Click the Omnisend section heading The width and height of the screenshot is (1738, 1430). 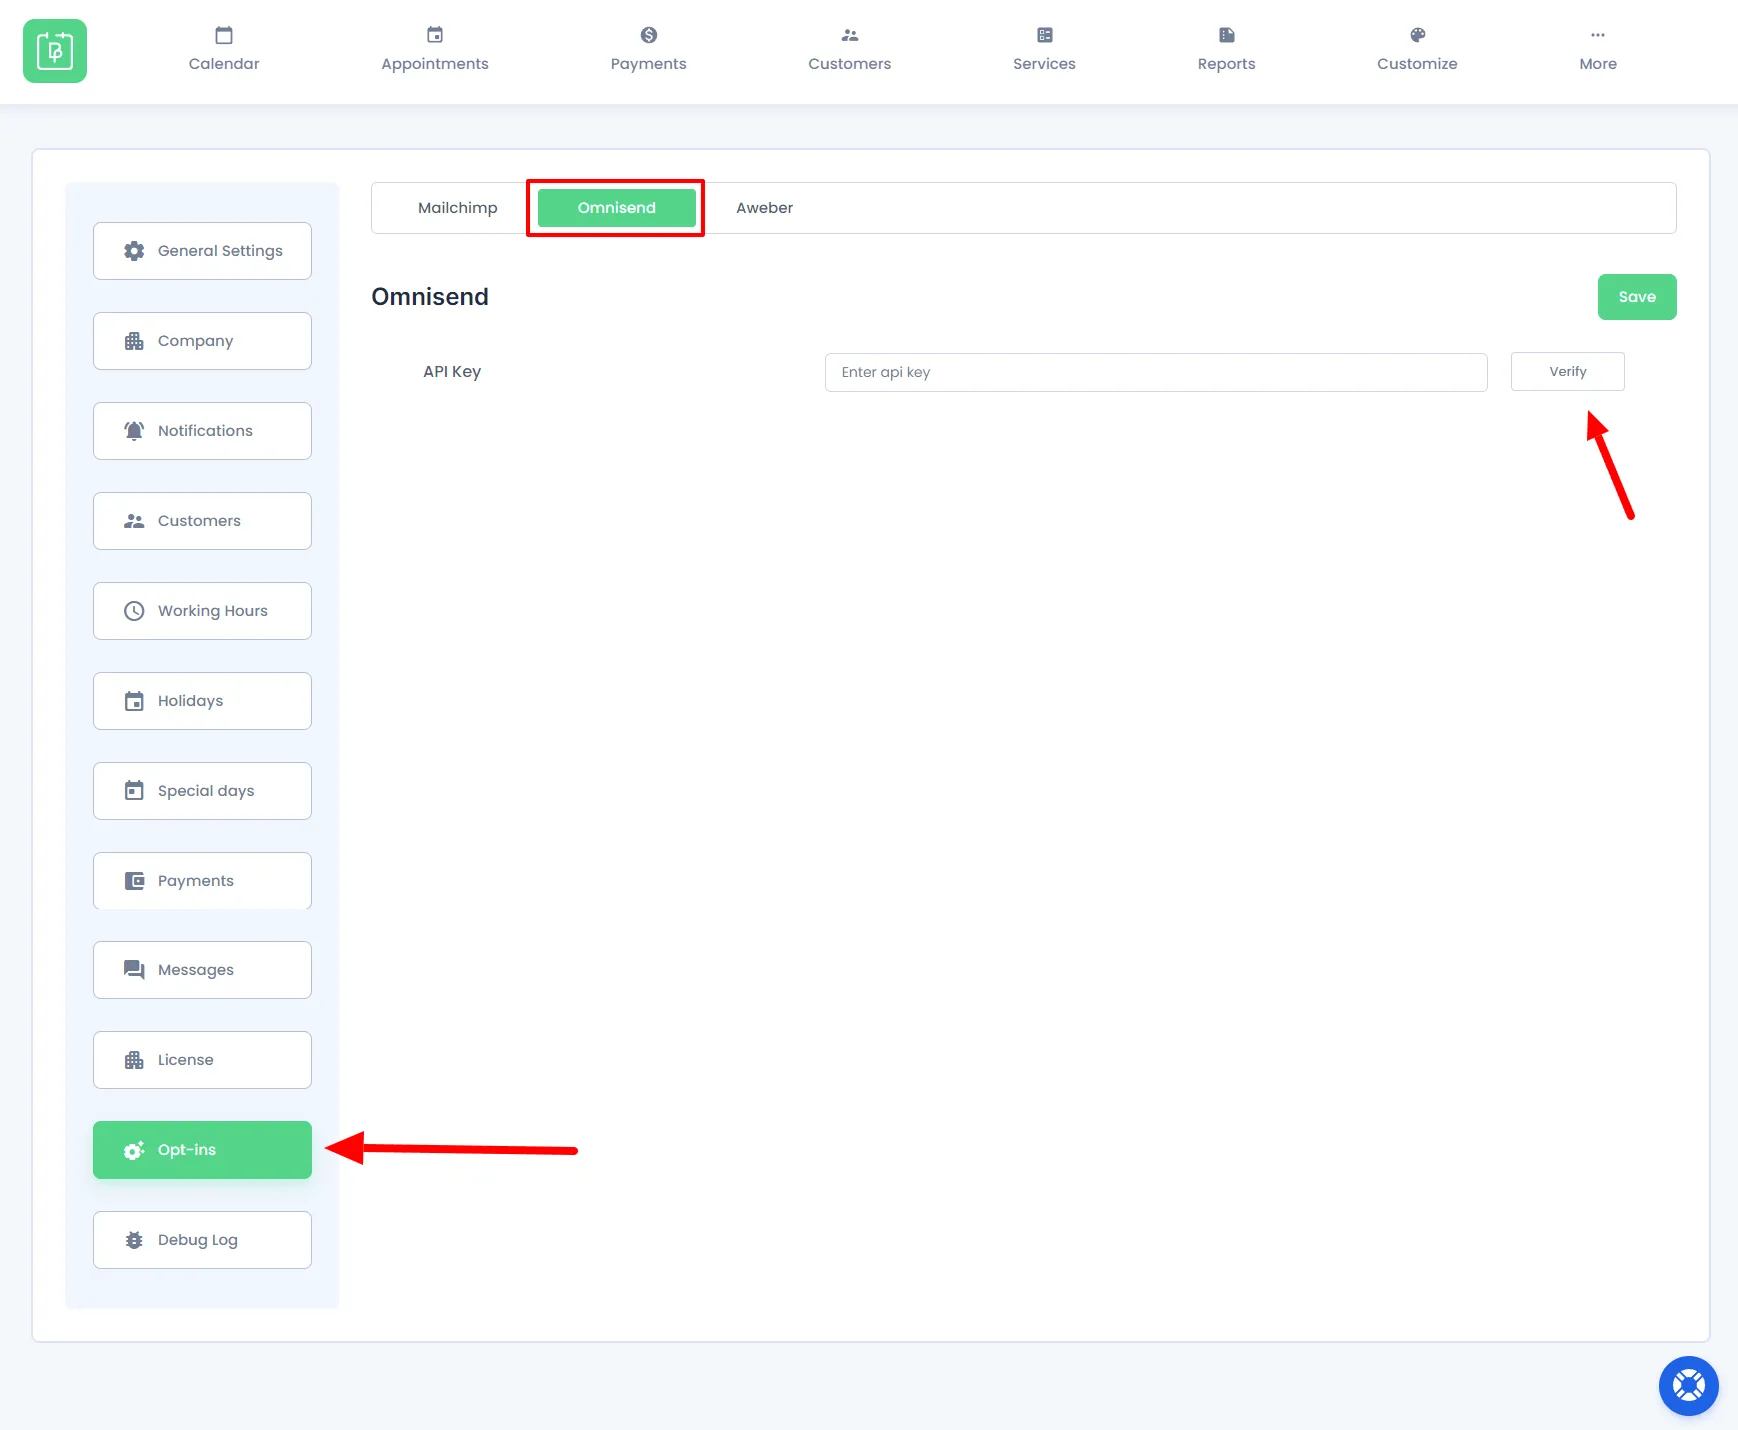click(430, 297)
